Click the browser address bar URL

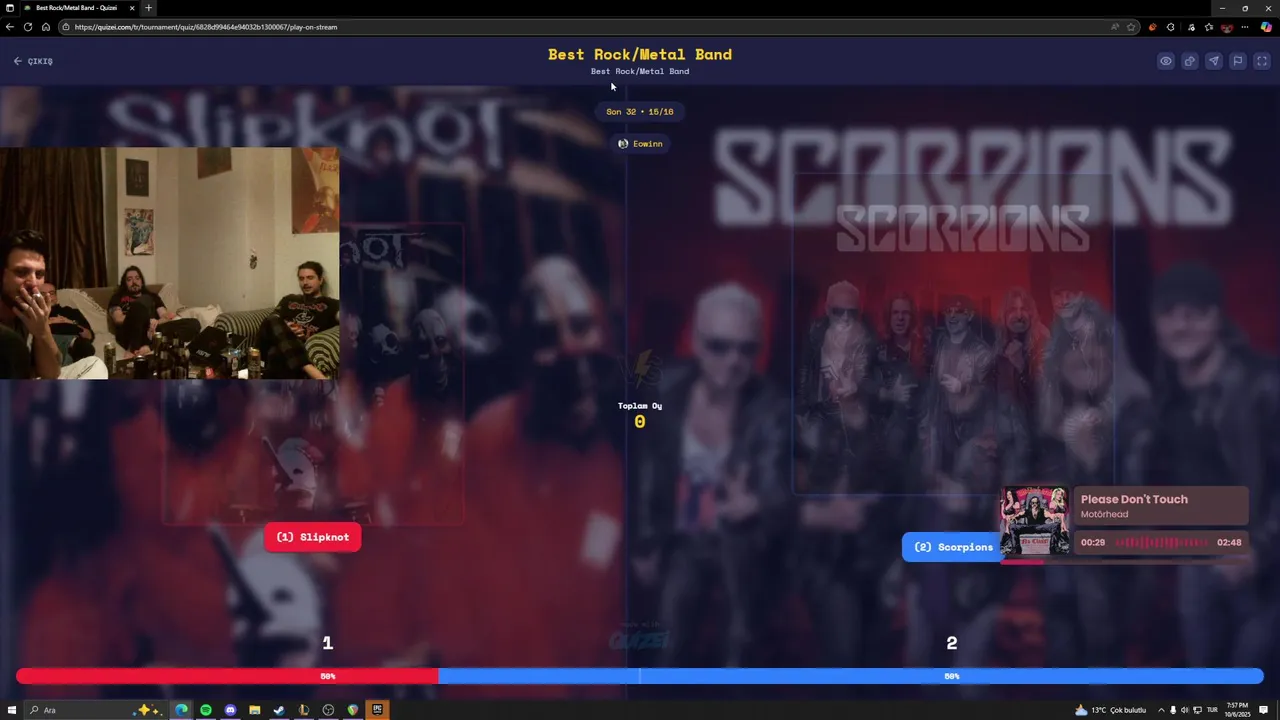(x=206, y=27)
